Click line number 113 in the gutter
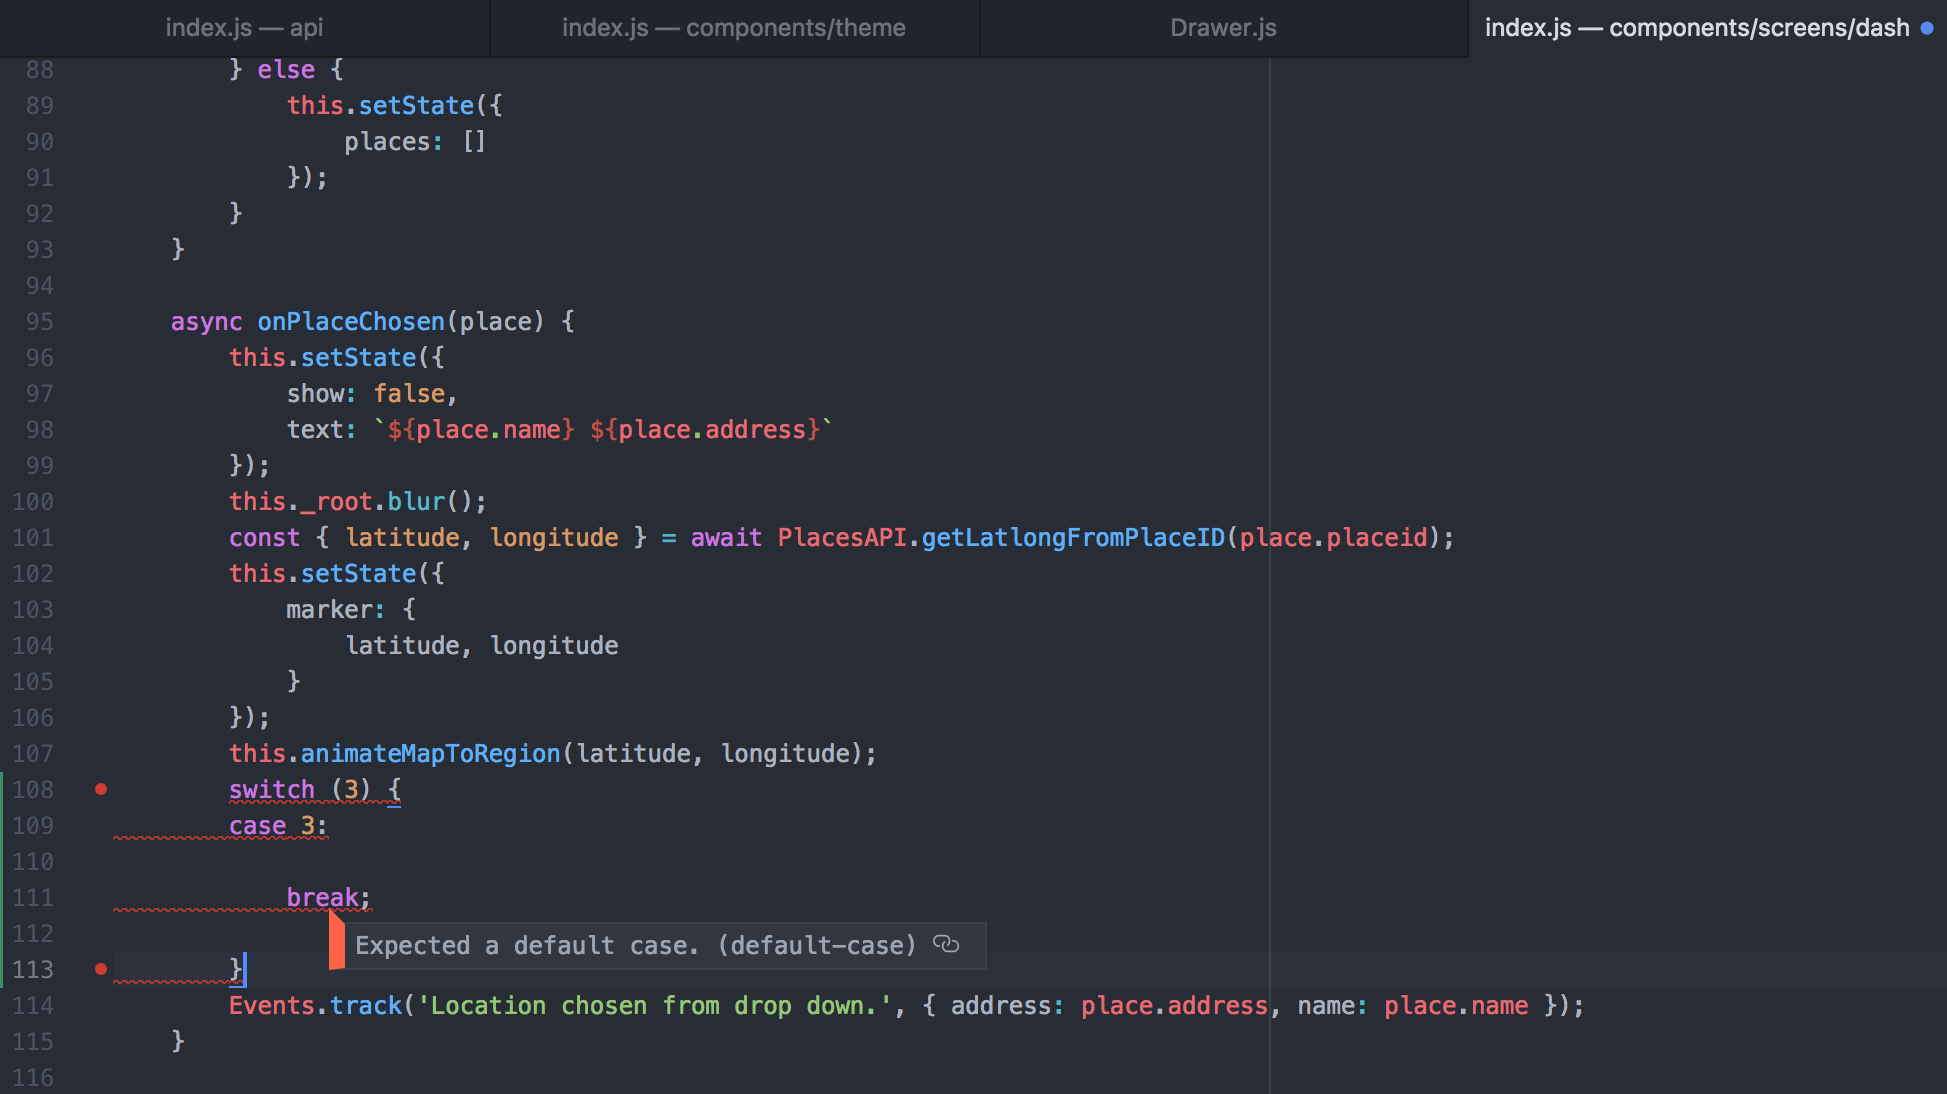 coord(33,970)
